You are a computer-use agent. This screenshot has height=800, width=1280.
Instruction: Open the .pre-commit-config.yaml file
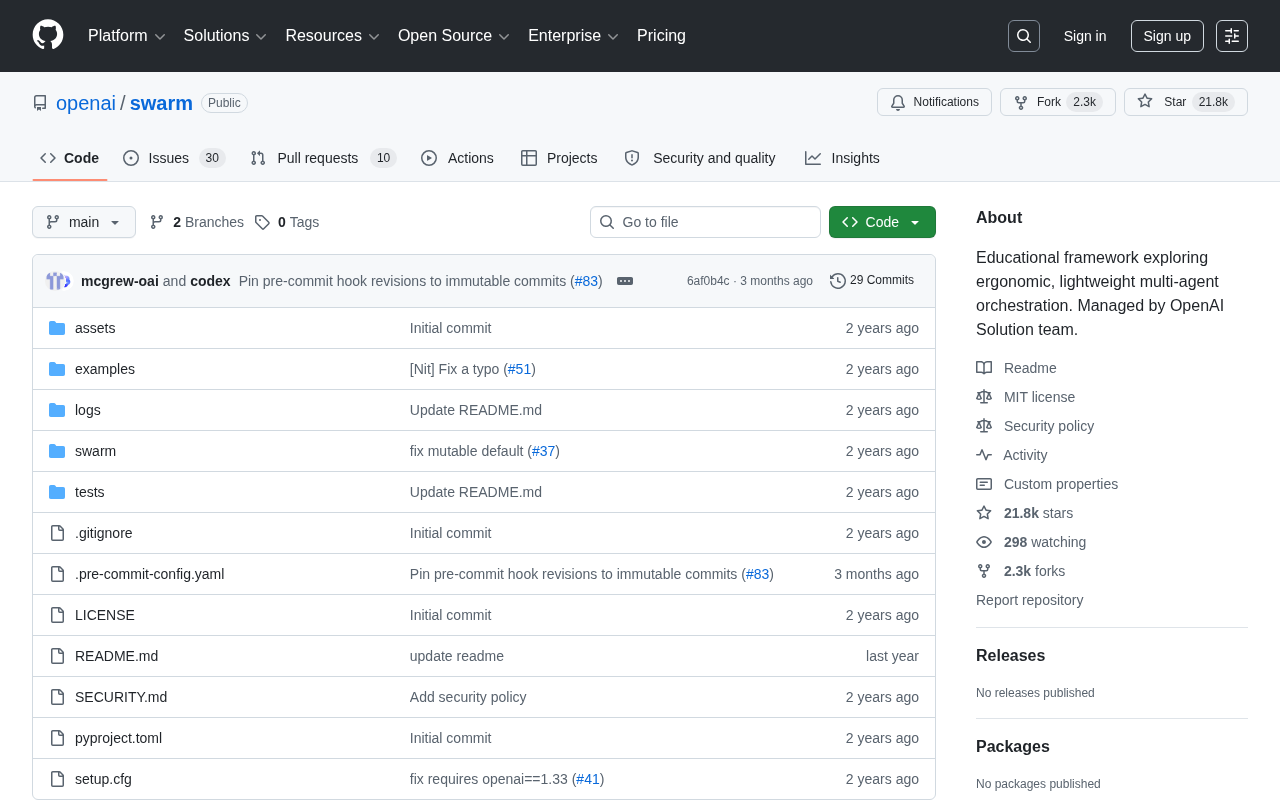(149, 574)
